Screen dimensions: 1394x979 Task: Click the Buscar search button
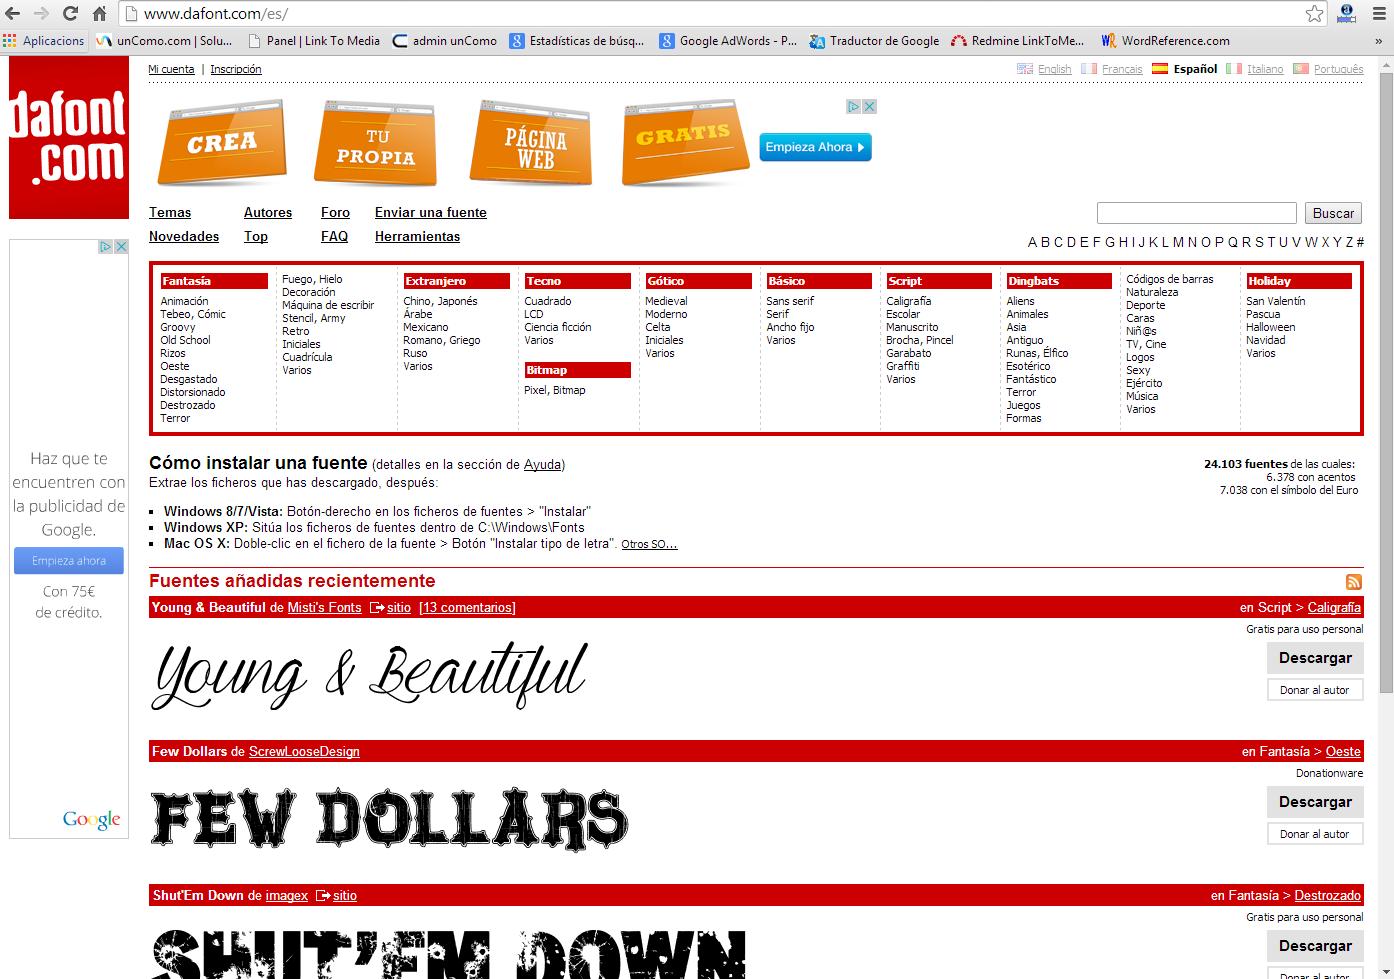(x=1333, y=213)
